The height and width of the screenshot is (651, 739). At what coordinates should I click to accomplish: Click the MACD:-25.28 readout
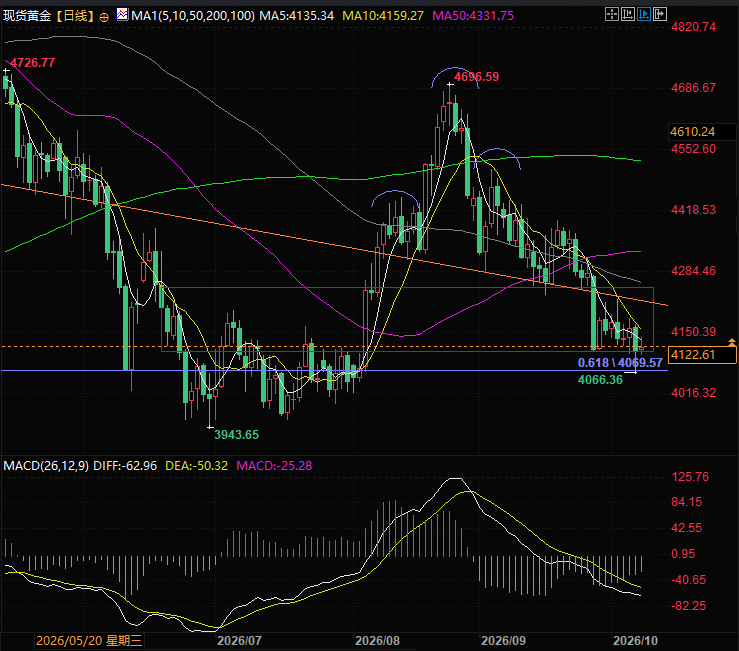click(274, 466)
